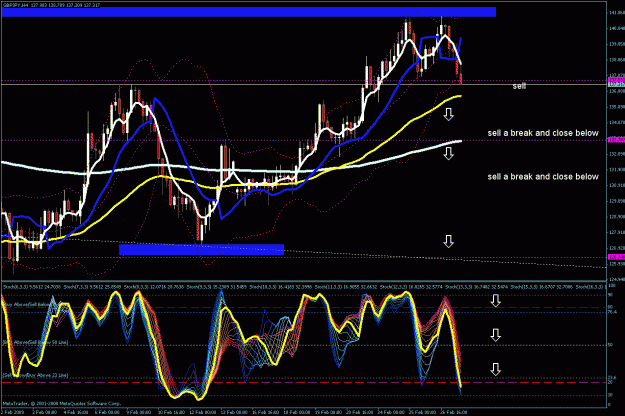Click the "2 Feb 2009" date label
Screen dimensions: 625x416
(13, 412)
